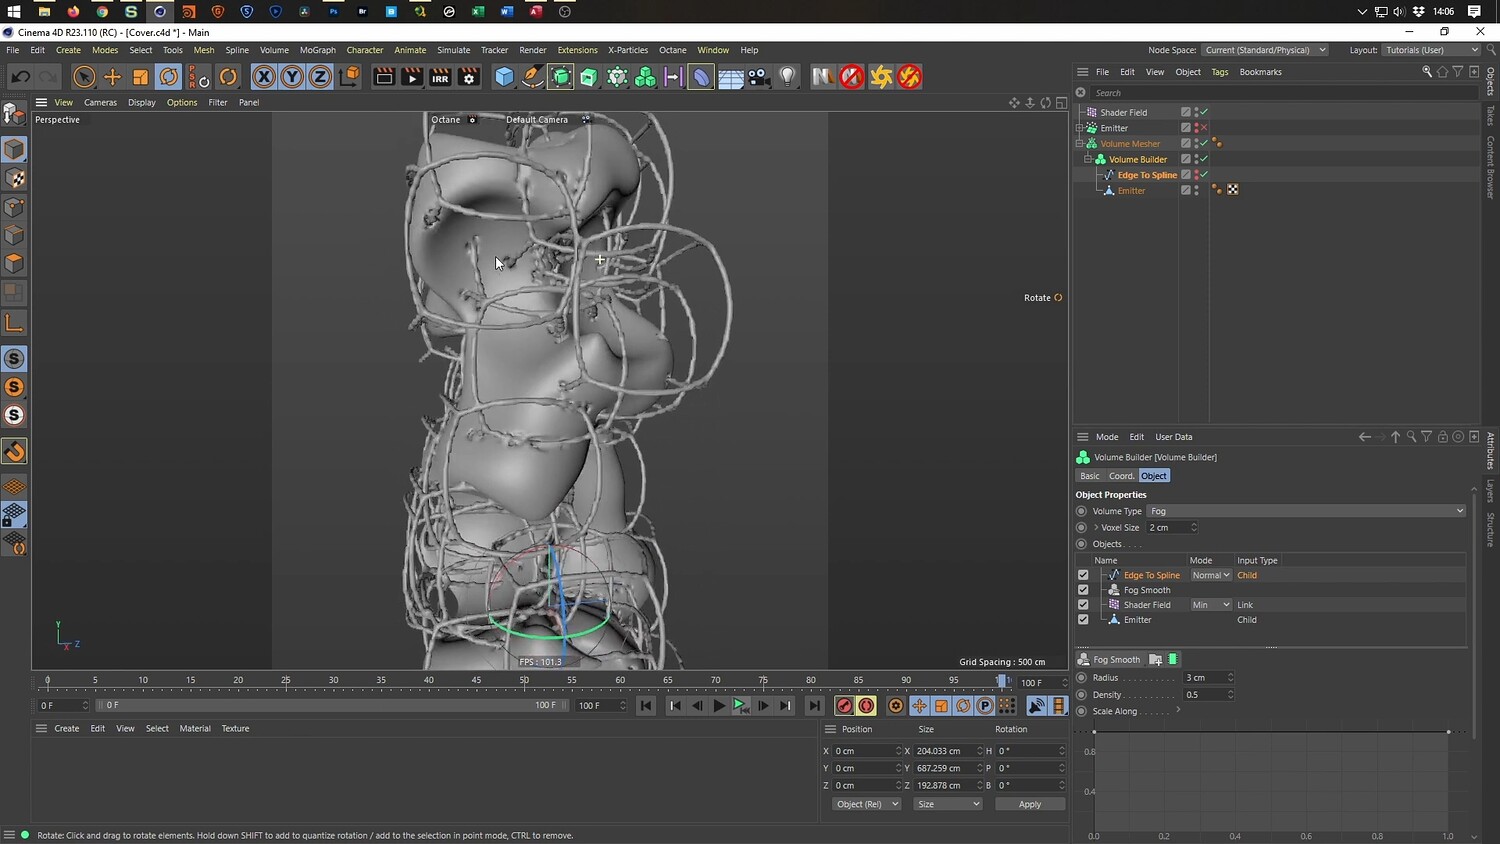
Task: Toggle the Fog Smooth checkbox in Objects list
Action: 1083,590
